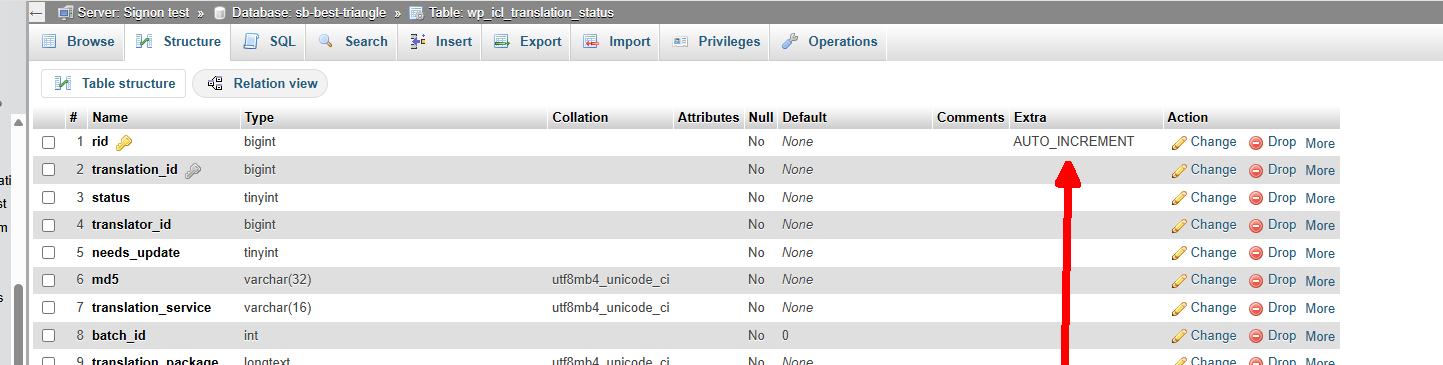Screen dimensions: 1443x365
Task: Click the left panel scrollbar up arrow
Action: click(18, 122)
